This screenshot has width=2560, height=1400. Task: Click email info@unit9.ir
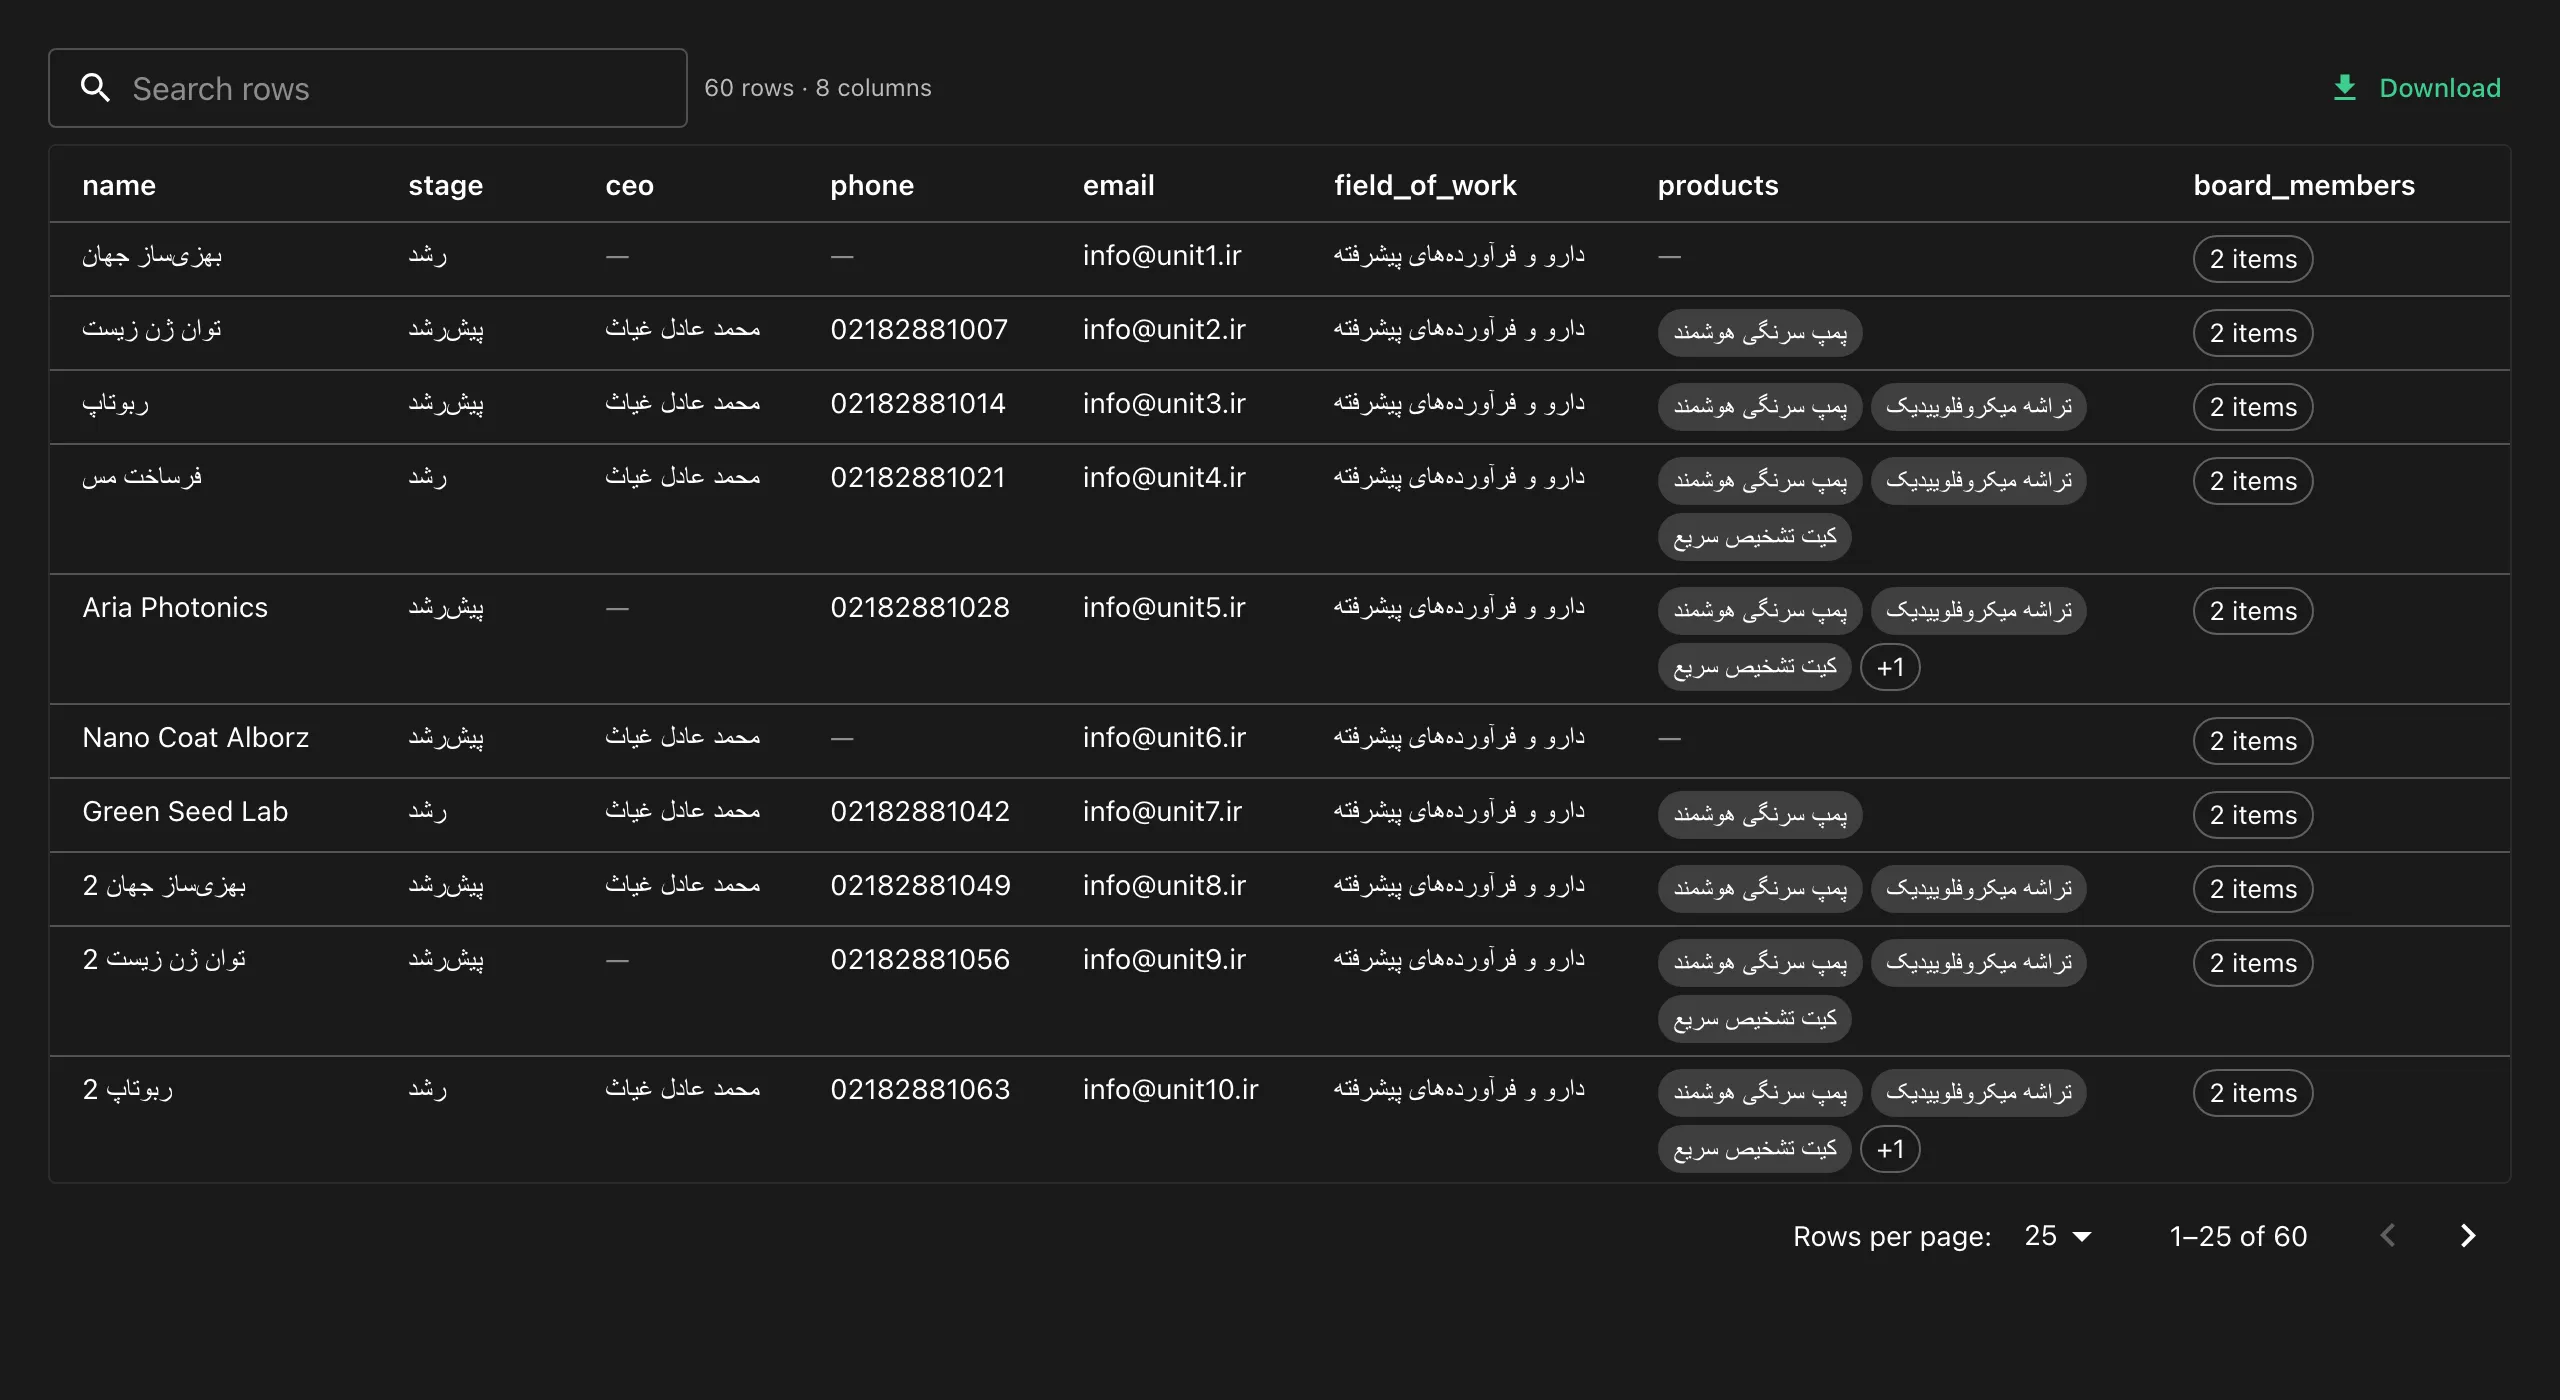tap(1164, 959)
